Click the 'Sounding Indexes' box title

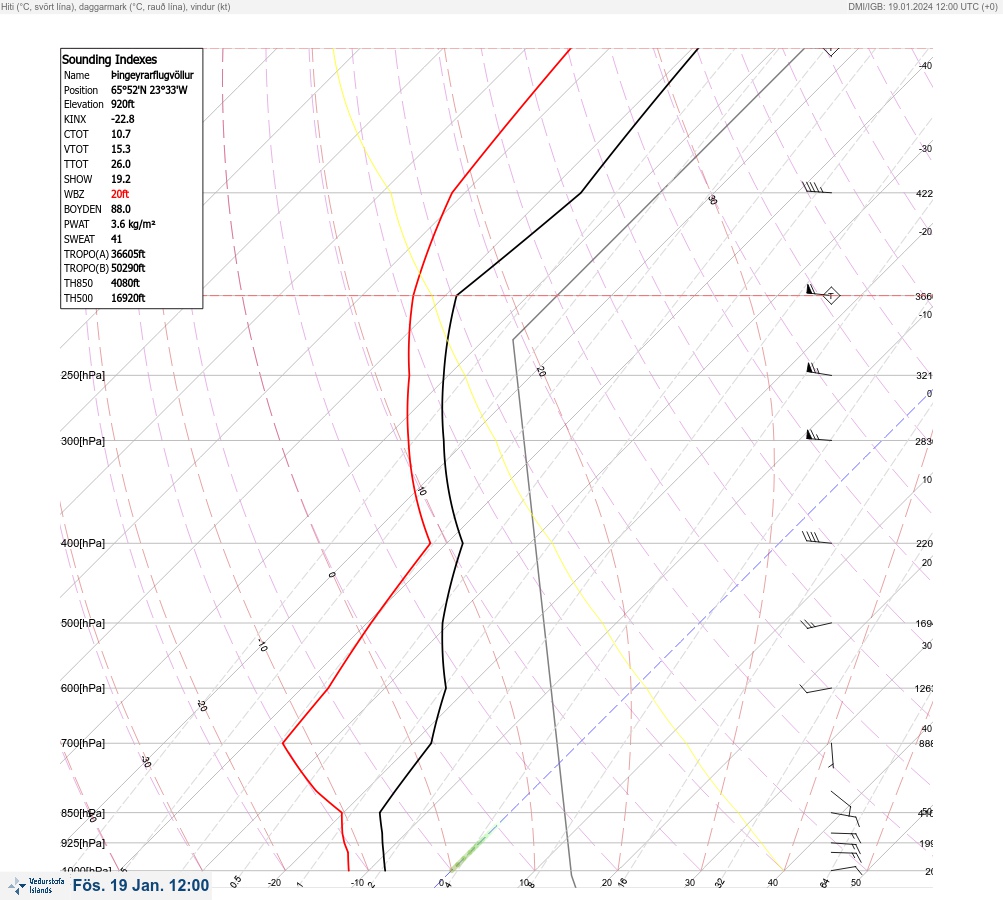(109, 59)
